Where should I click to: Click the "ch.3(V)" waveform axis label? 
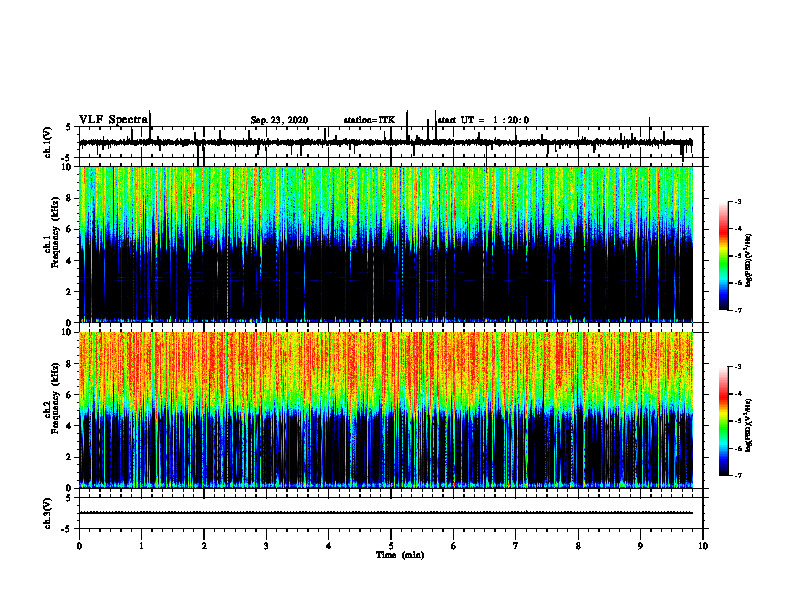click(x=48, y=513)
